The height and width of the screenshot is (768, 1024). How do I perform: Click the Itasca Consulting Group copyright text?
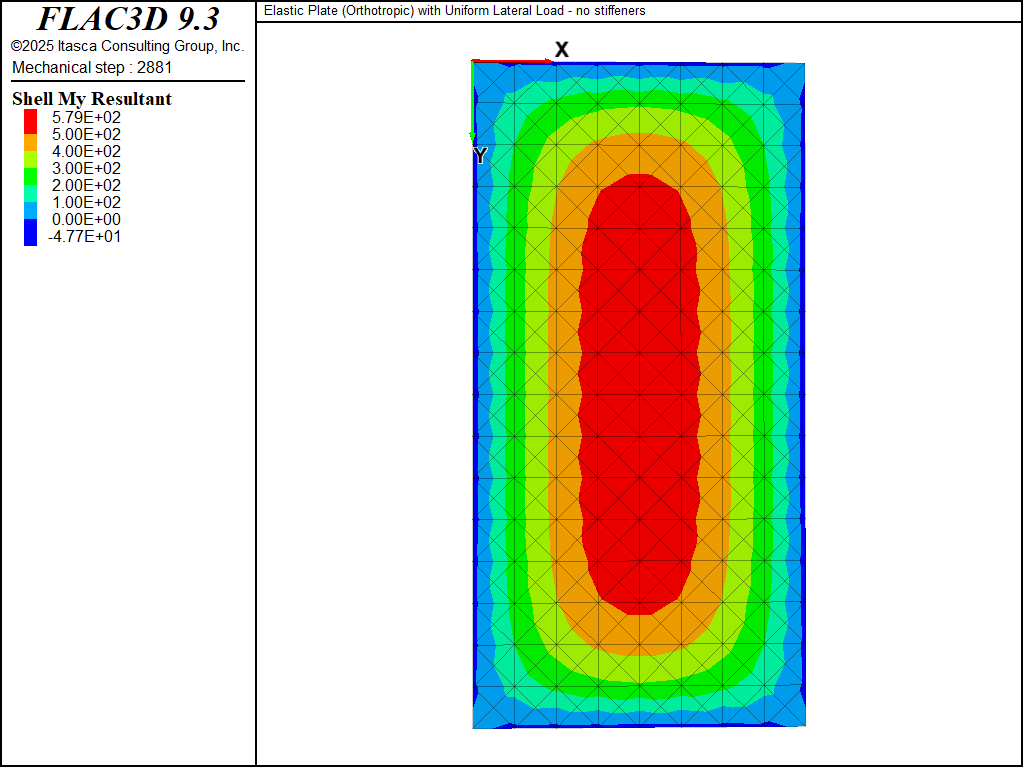pos(127,46)
